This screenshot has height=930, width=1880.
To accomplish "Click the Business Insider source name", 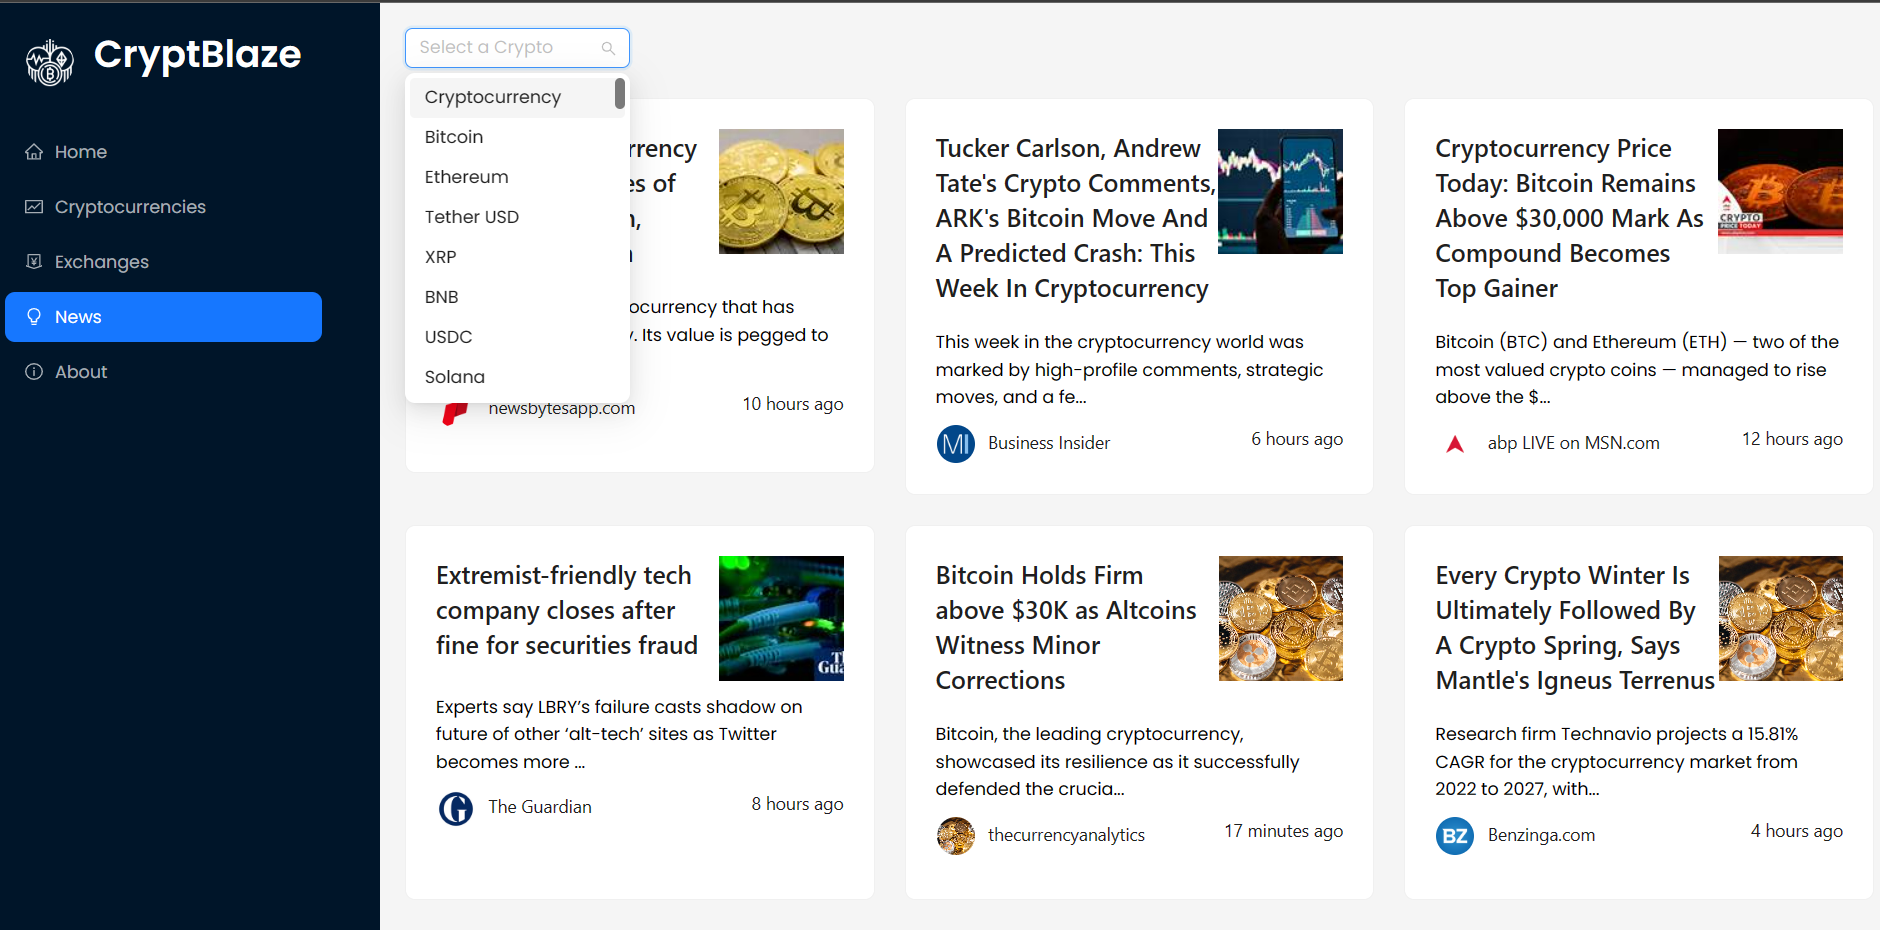I will tap(1049, 443).
